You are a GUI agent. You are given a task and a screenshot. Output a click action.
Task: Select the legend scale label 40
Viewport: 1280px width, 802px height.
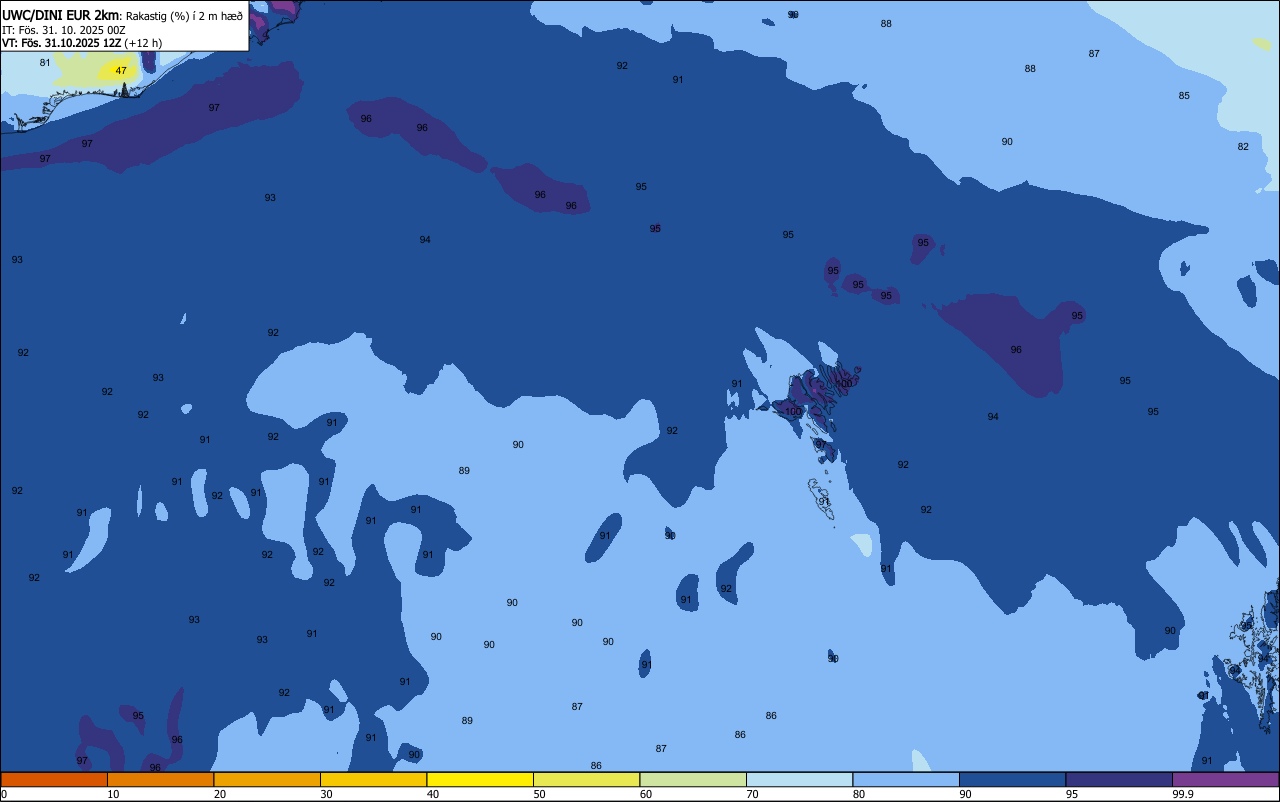433,794
